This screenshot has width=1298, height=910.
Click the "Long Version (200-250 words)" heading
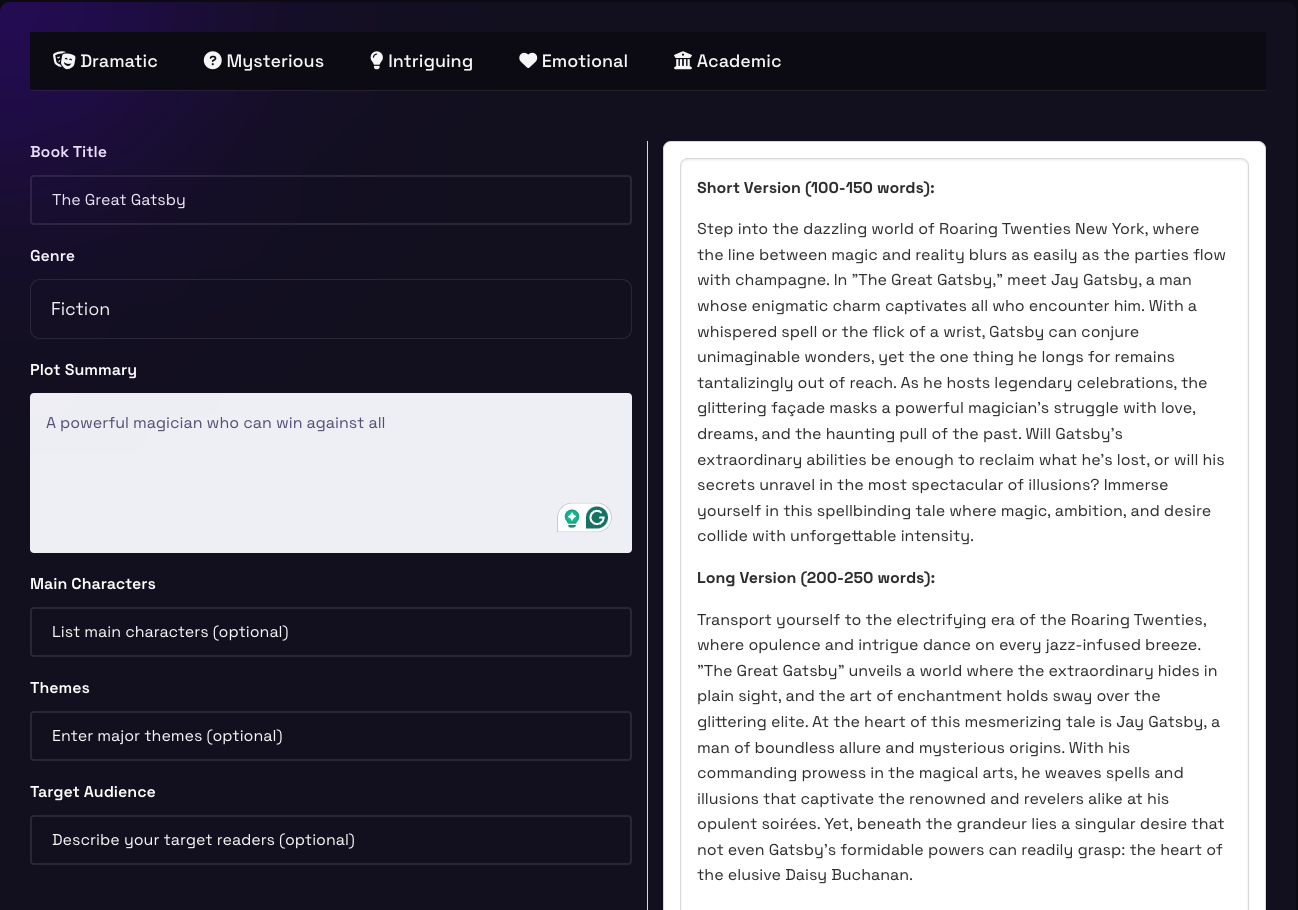815,578
